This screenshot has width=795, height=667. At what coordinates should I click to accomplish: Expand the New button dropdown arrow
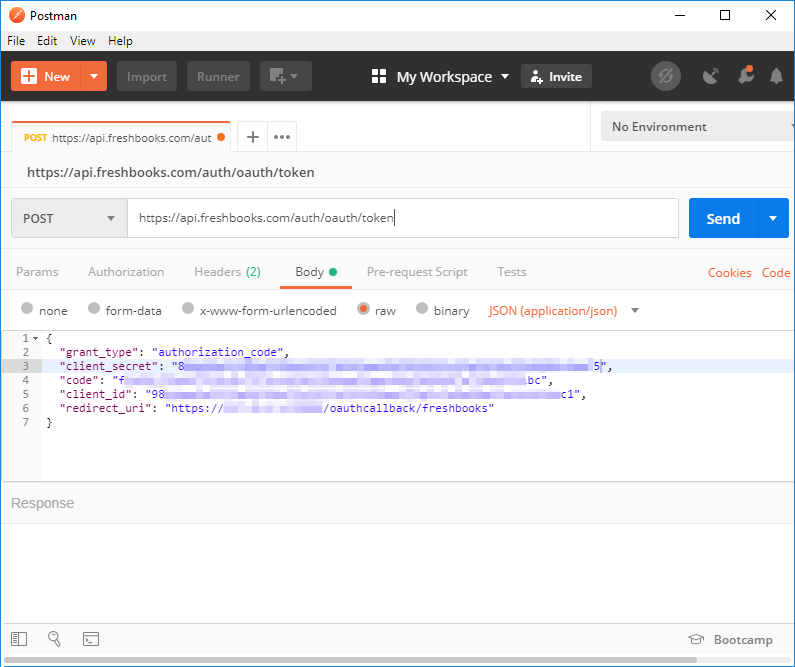94,76
